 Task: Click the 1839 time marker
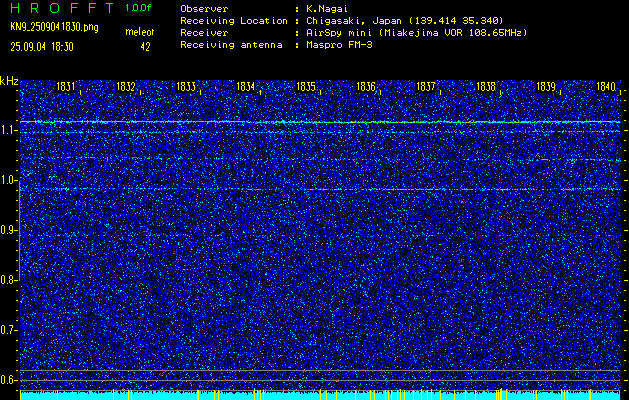click(546, 87)
